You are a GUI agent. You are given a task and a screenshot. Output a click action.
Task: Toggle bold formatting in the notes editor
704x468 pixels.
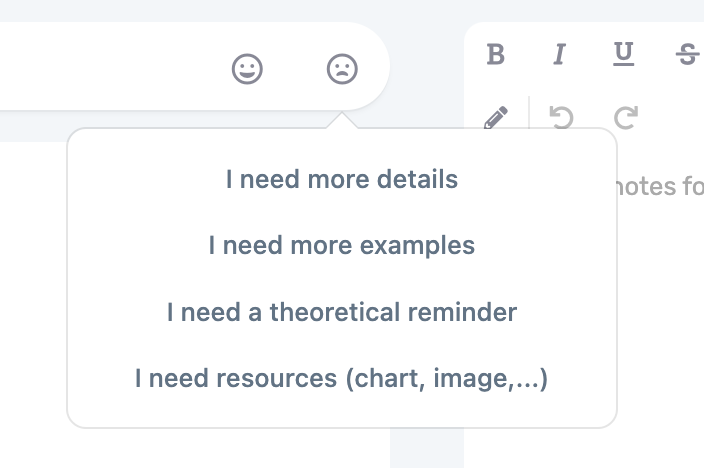tap(495, 54)
